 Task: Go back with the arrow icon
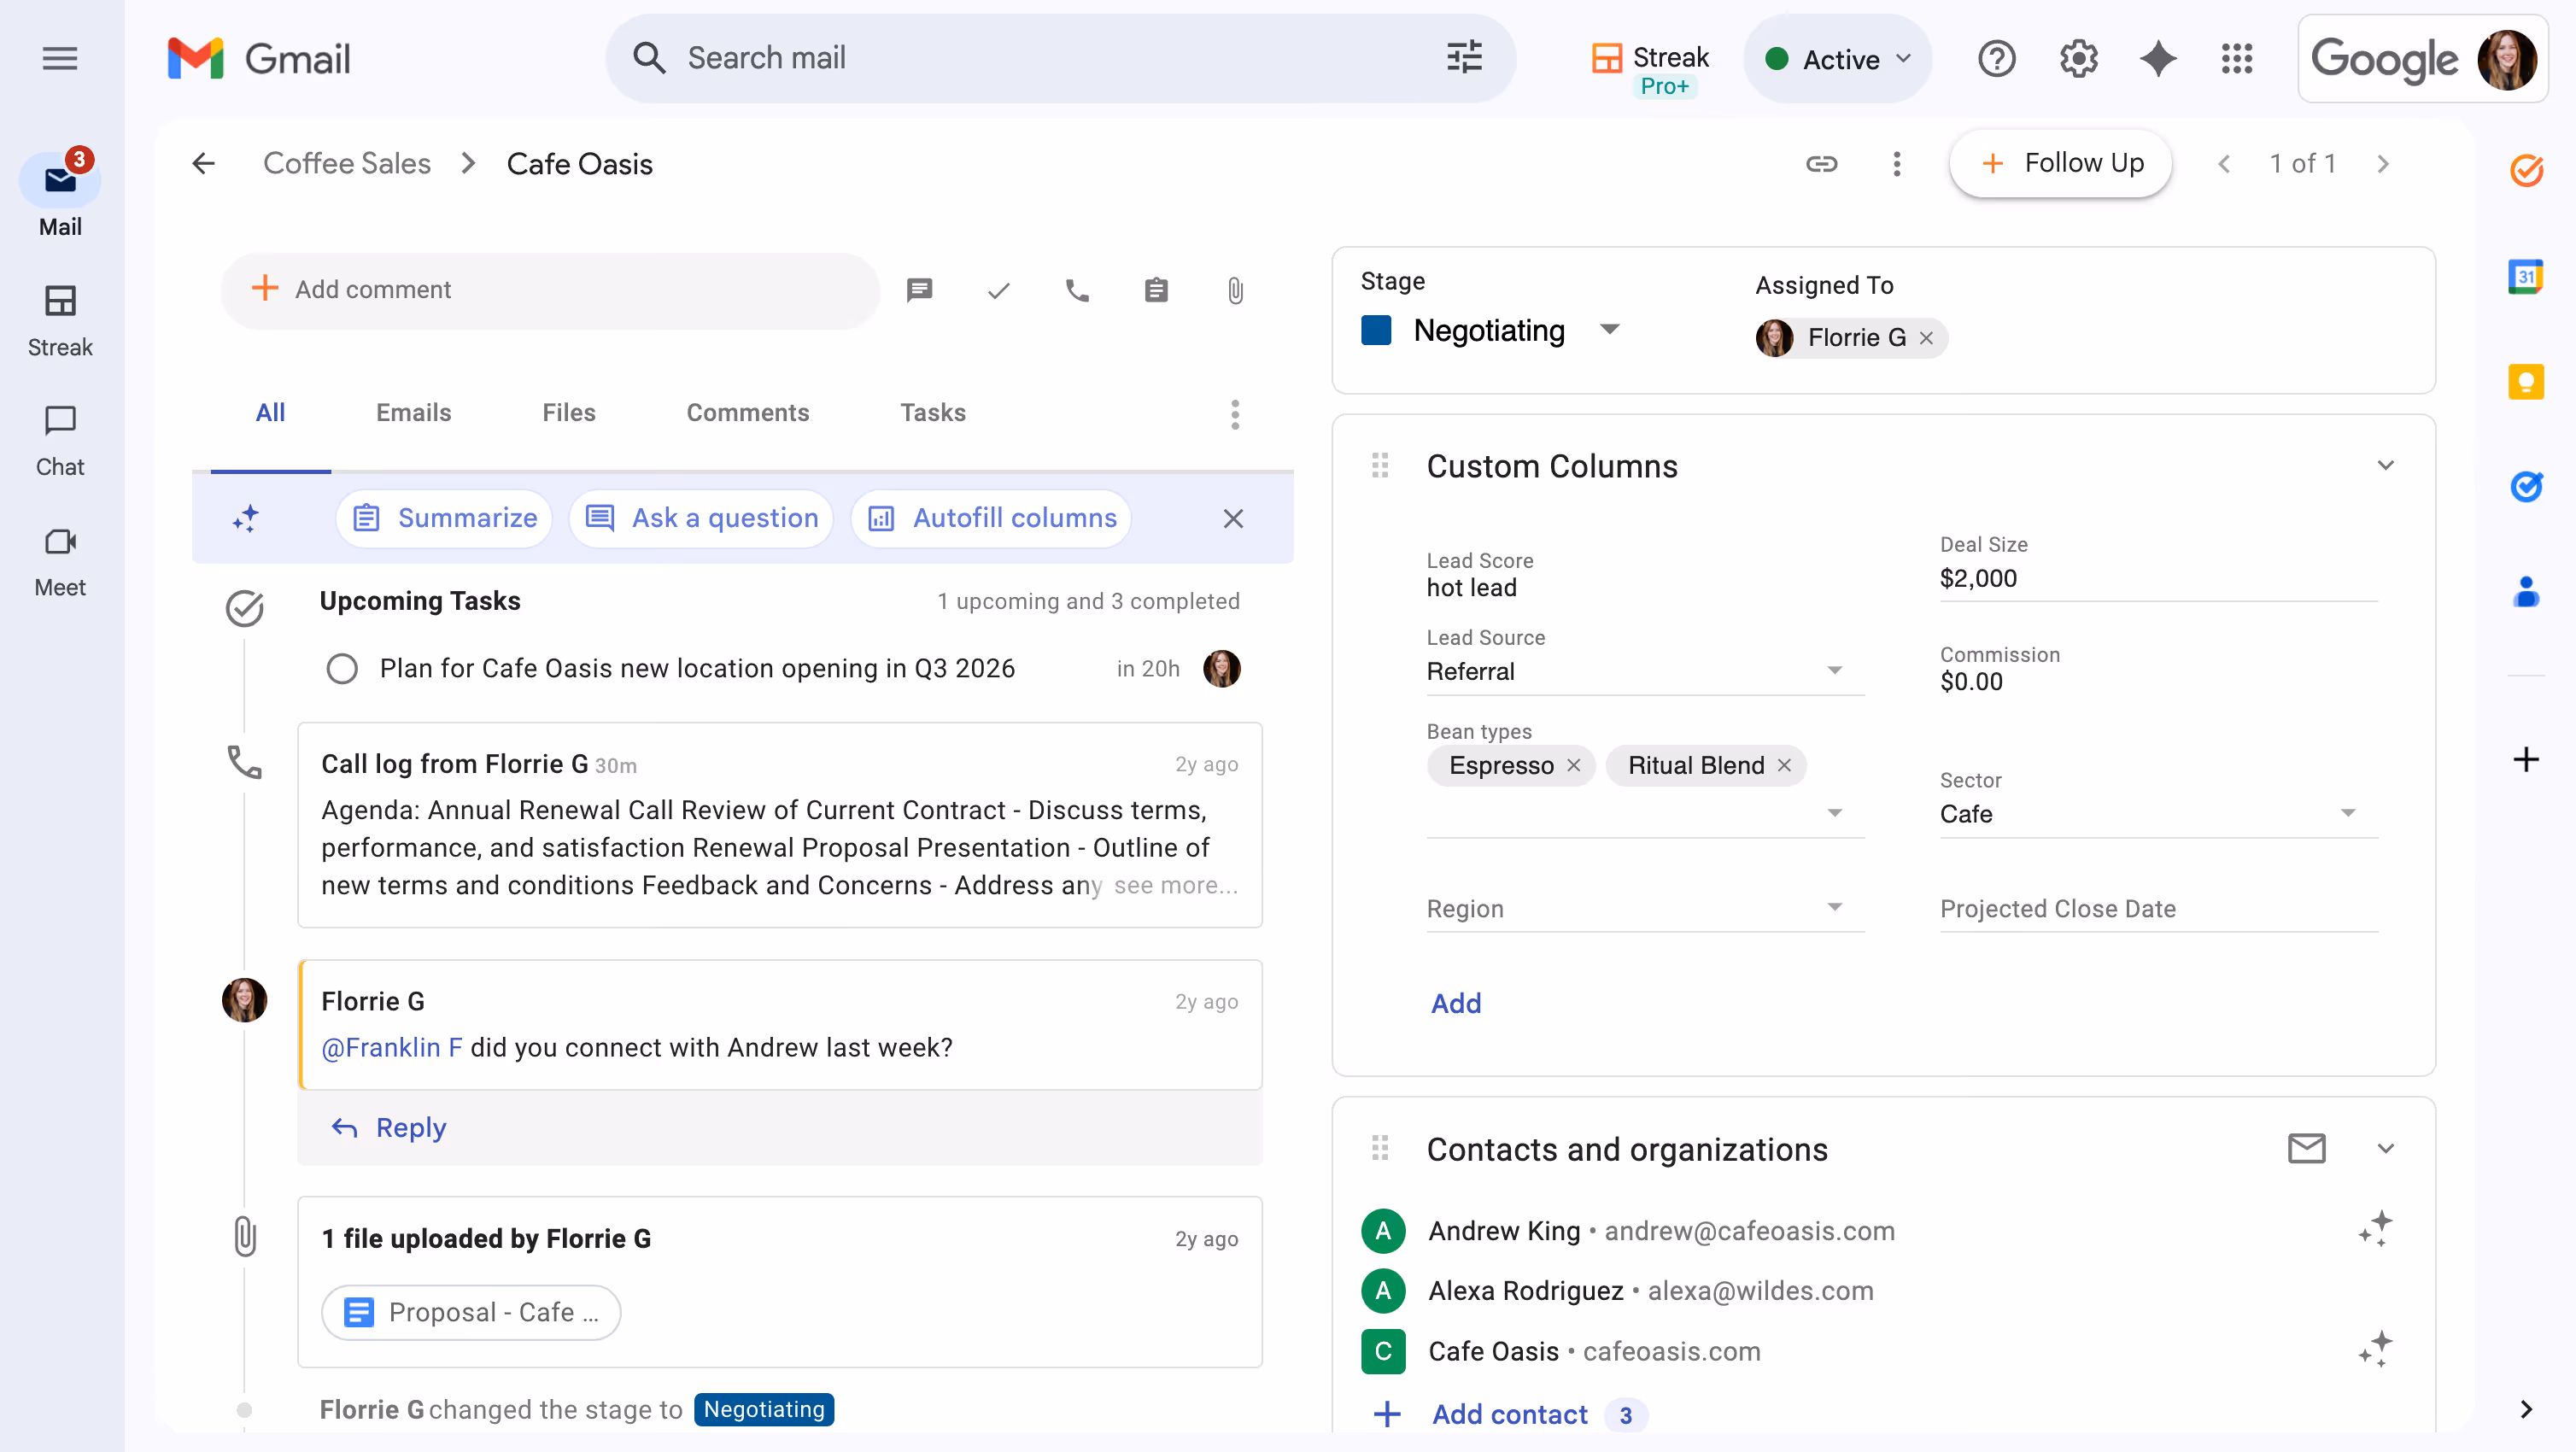(x=203, y=163)
